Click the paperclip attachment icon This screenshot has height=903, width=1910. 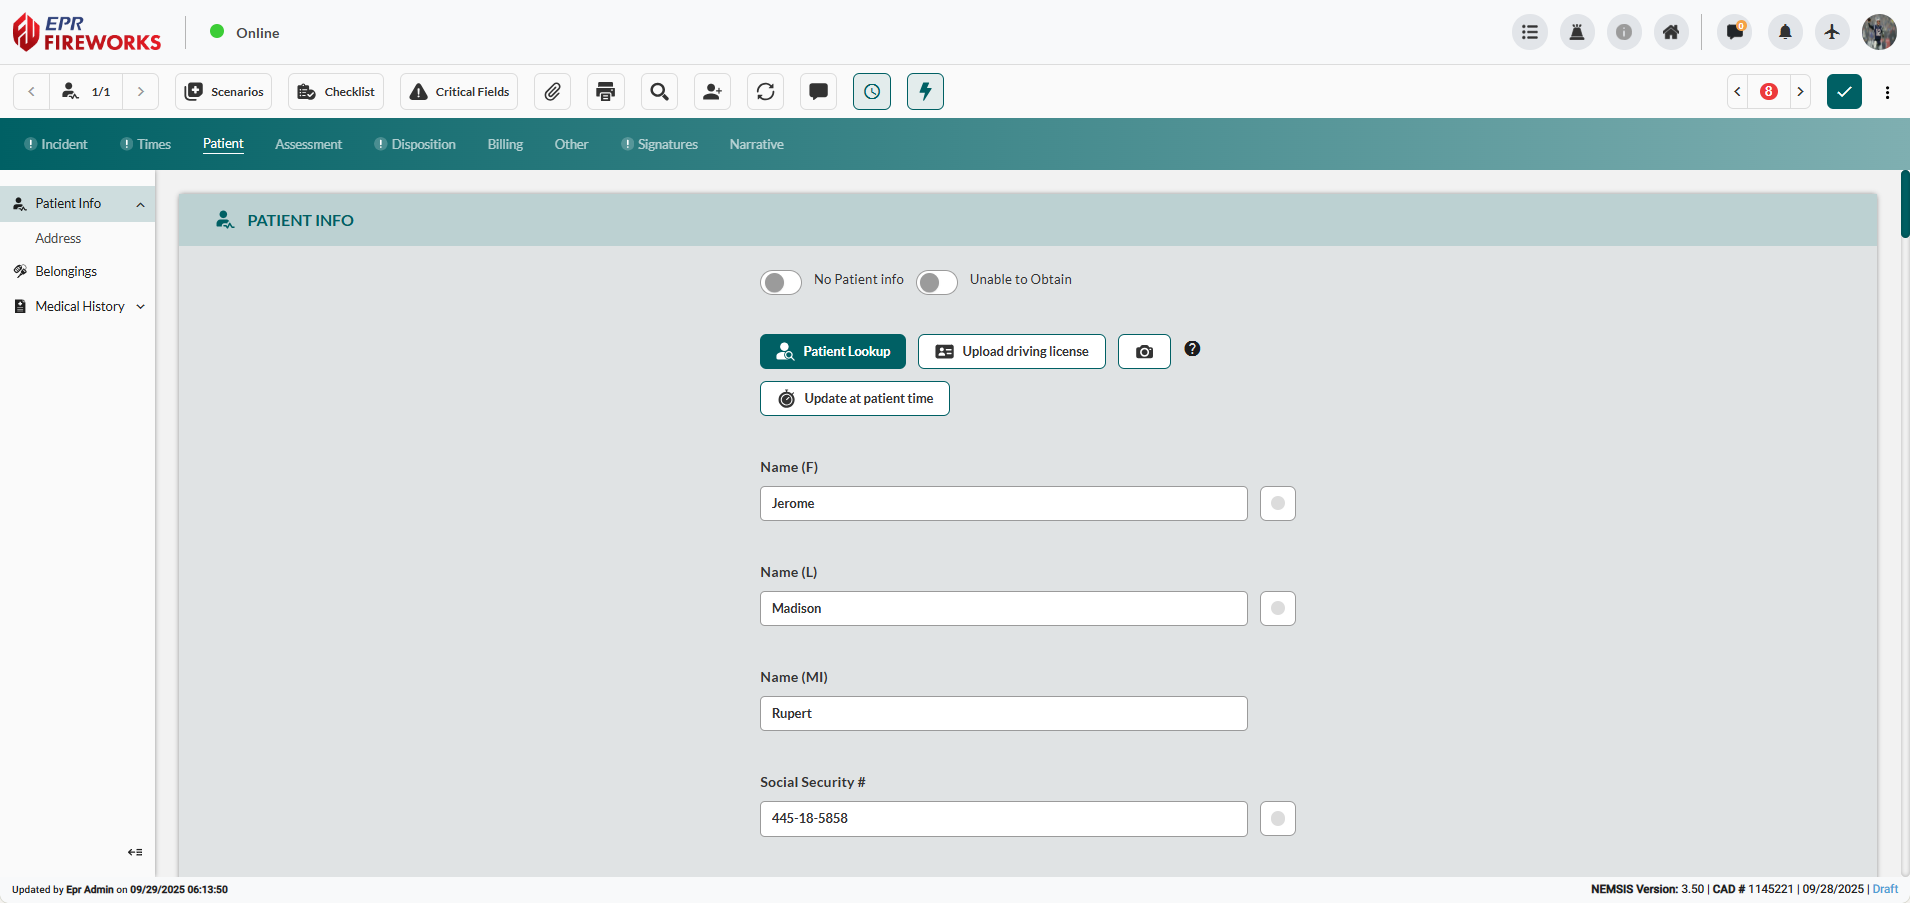point(552,92)
